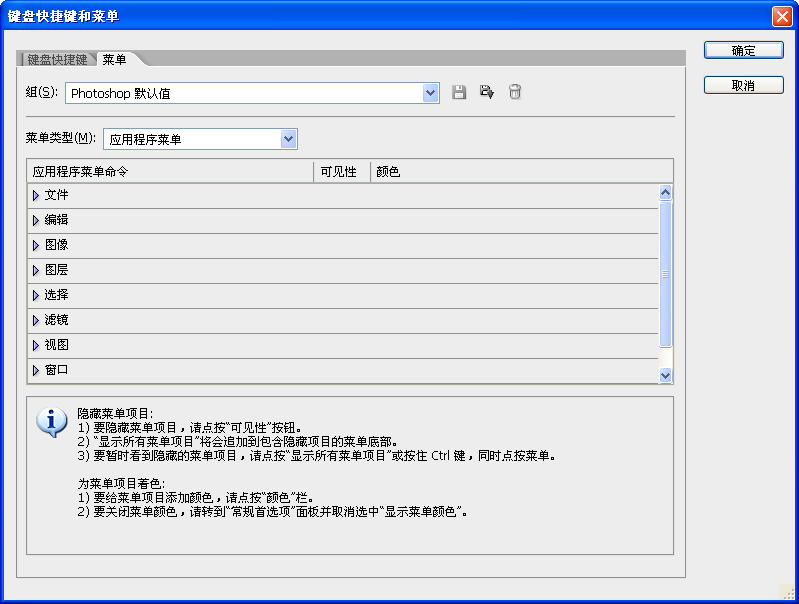Select the 菜单 tab
Image resolution: width=799 pixels, height=604 pixels.
114,60
